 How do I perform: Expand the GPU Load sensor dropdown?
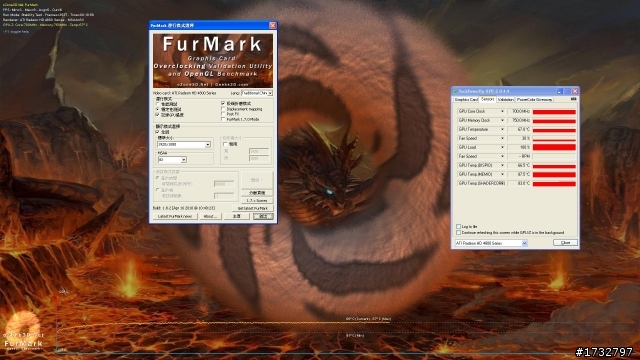pyautogui.click(x=502, y=147)
